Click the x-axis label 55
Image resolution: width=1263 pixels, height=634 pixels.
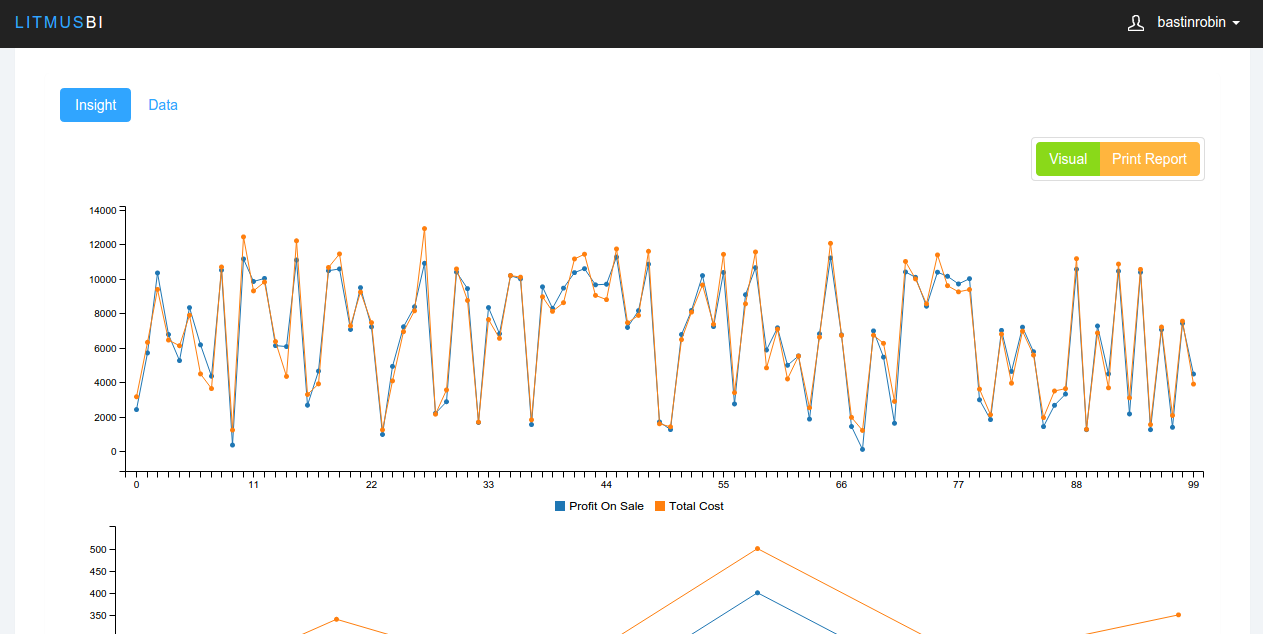pos(724,485)
